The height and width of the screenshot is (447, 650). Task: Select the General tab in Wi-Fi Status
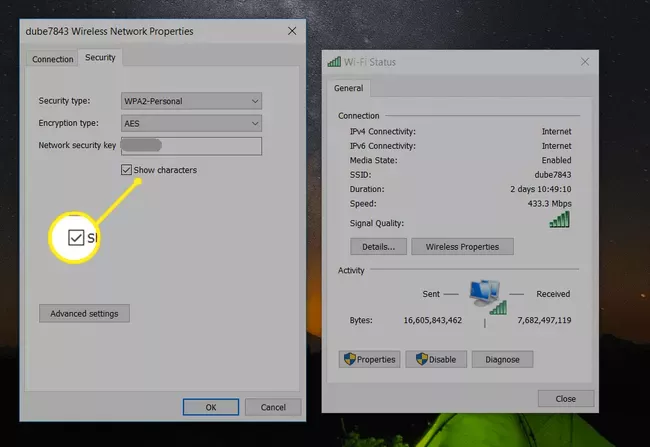click(x=348, y=88)
